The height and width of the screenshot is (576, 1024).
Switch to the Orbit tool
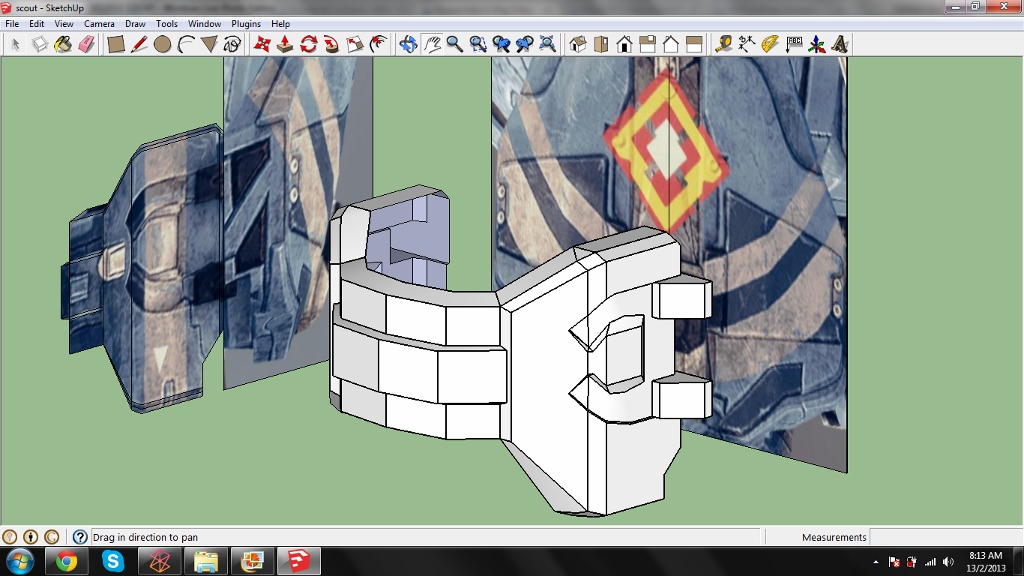coord(408,44)
